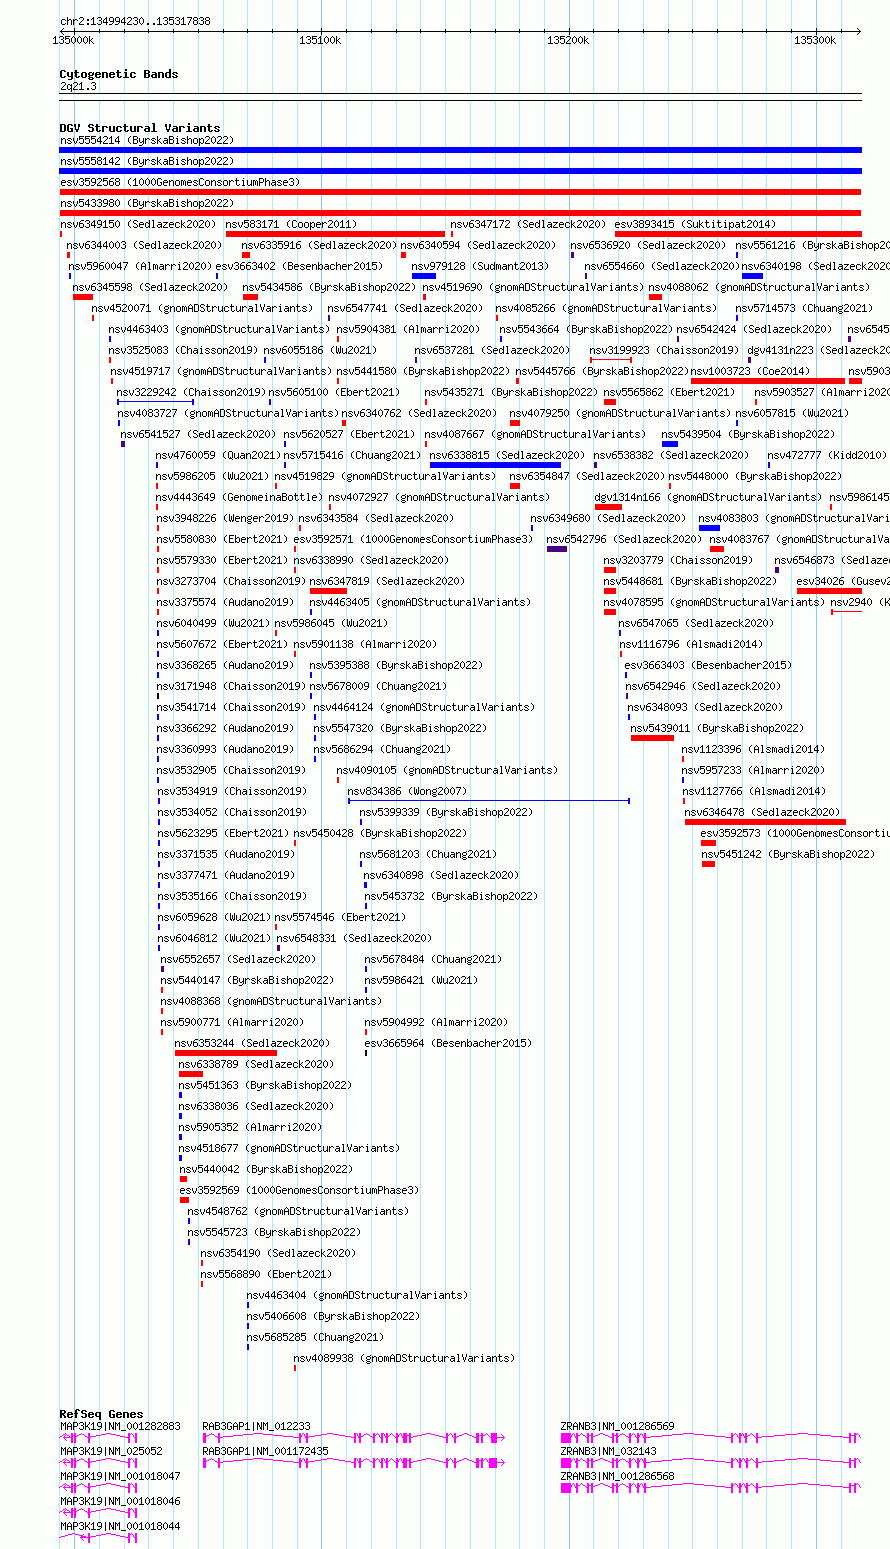Screen dimensions: 890x1549
Task: Click the MAP3K19|NM_001018047 gene label
Action: [x=120, y=1476]
